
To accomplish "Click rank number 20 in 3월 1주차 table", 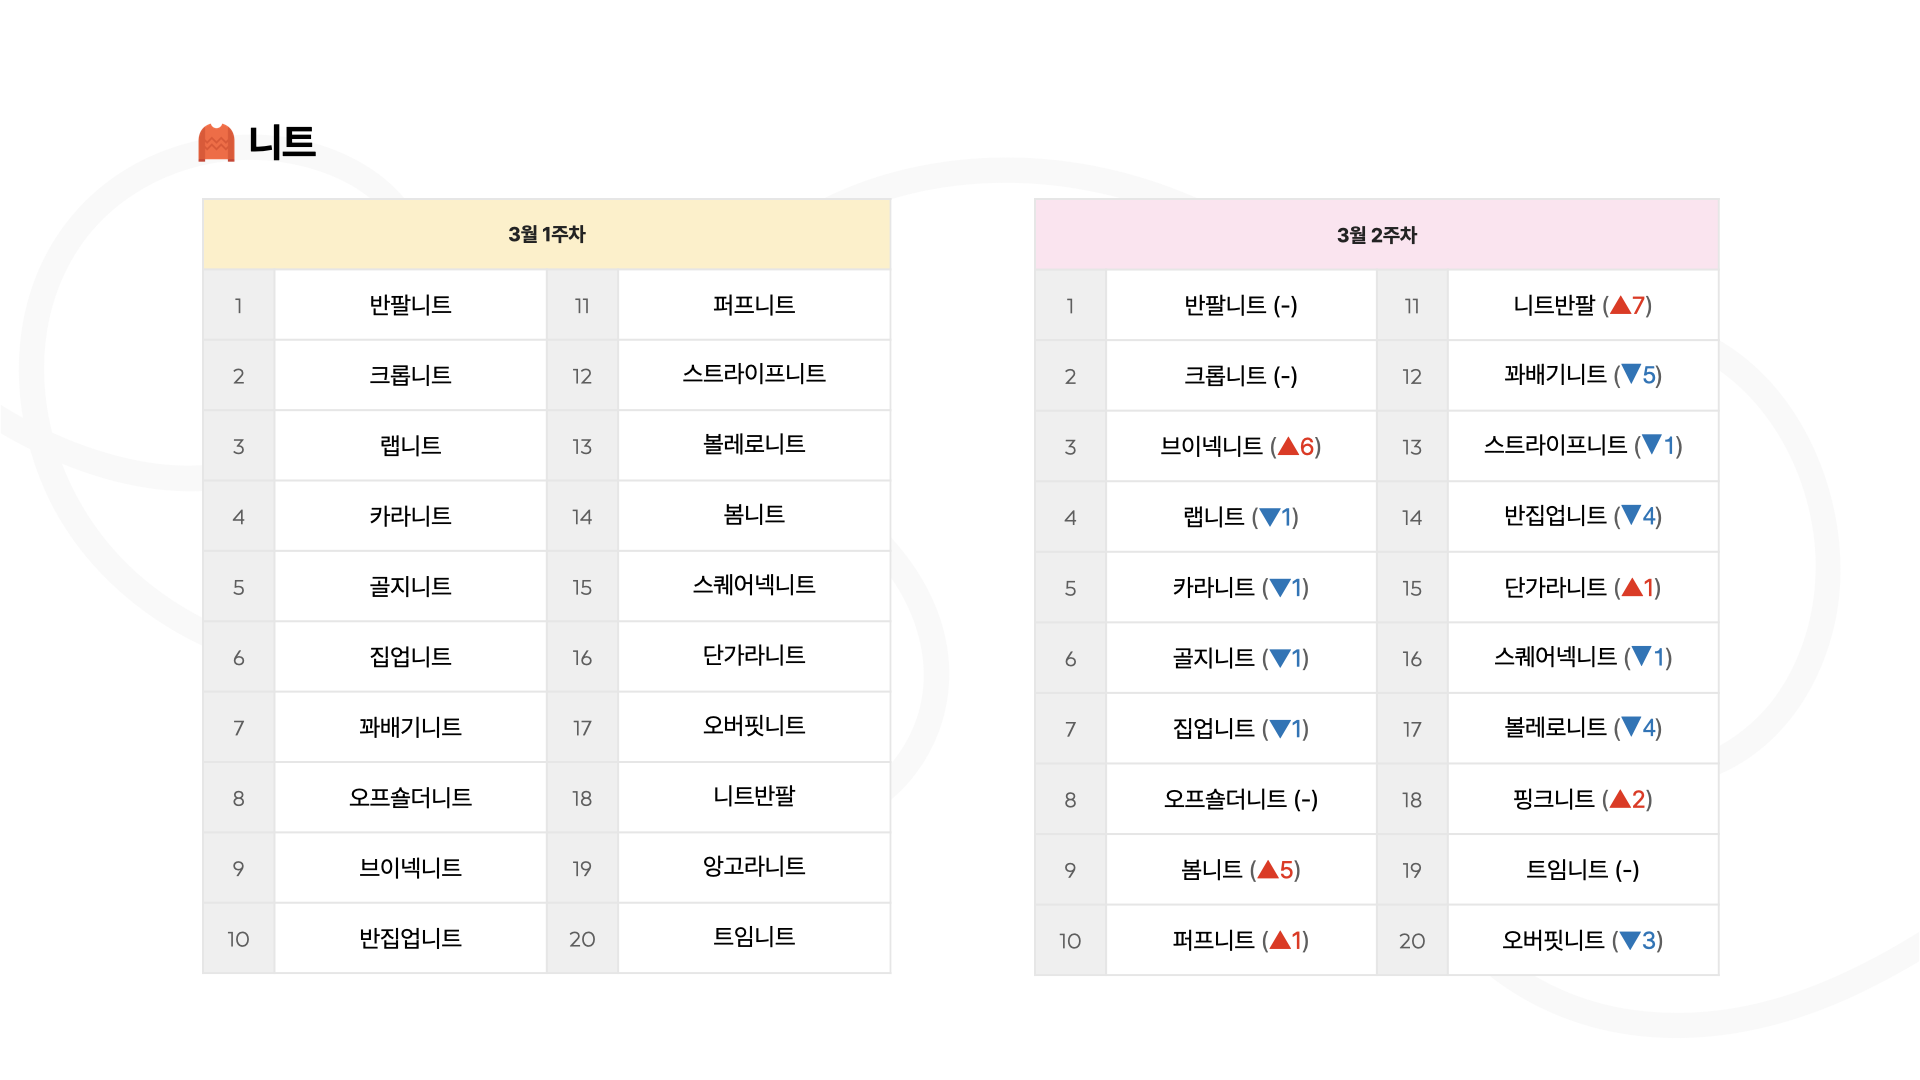I will (582, 939).
